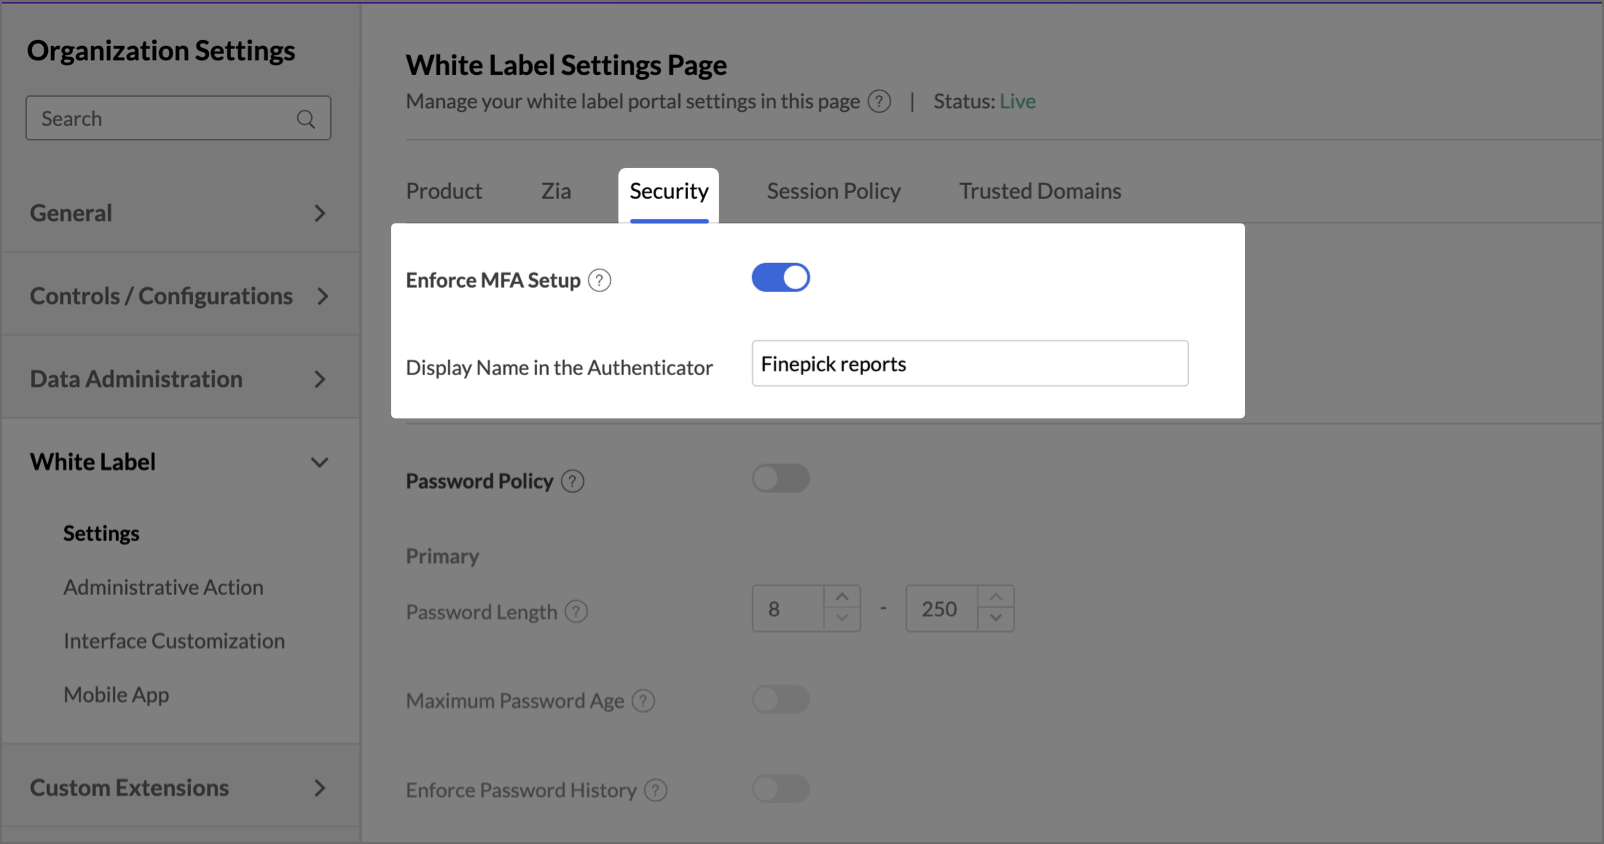Click help icon next to Password Length
The image size is (1604, 844).
click(576, 612)
